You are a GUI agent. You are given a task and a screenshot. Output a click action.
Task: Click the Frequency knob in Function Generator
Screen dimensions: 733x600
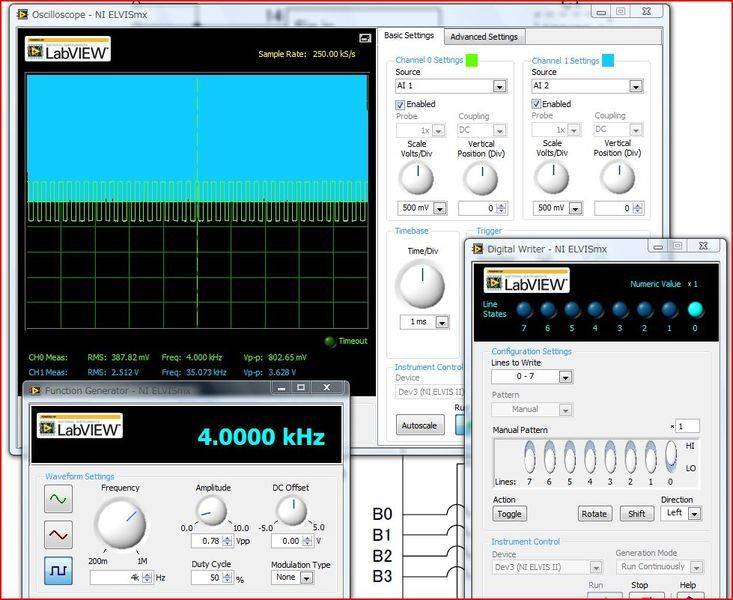pos(120,523)
